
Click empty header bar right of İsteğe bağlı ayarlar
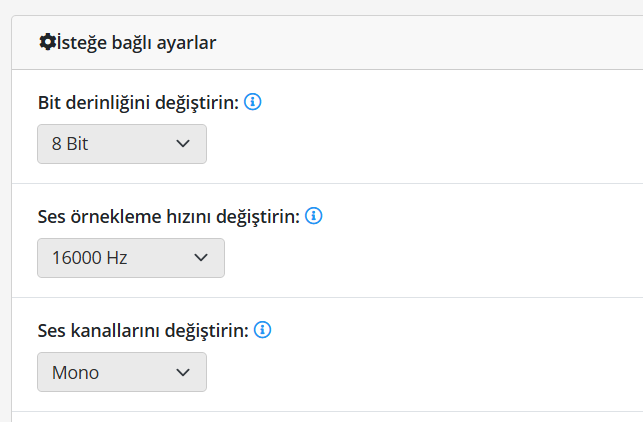tap(430, 42)
